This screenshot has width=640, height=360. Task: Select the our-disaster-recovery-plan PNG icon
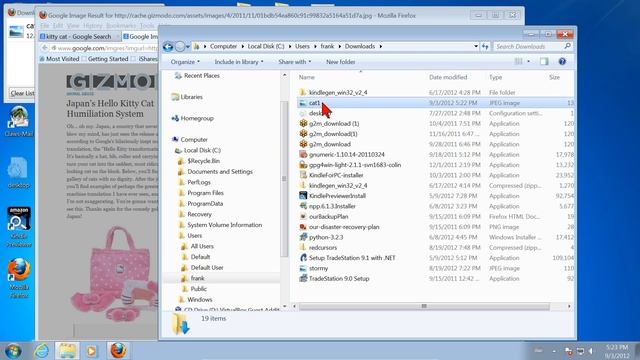point(303,227)
